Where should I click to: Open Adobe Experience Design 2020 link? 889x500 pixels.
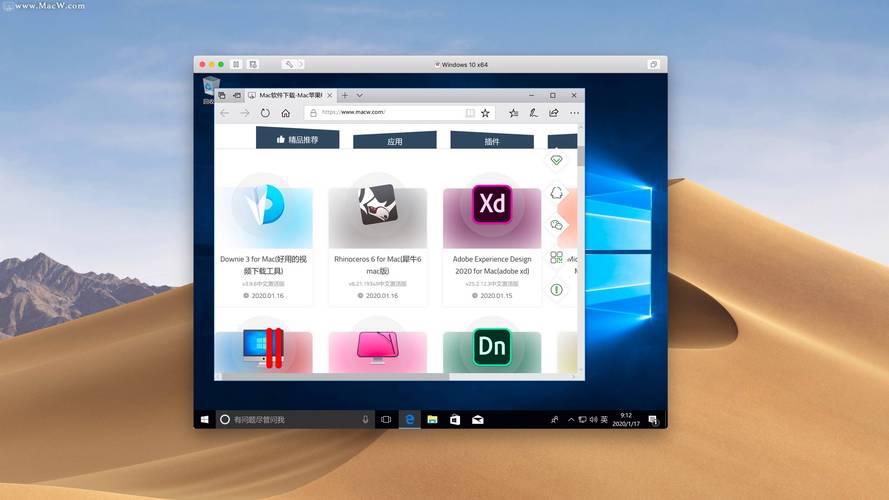point(491,265)
